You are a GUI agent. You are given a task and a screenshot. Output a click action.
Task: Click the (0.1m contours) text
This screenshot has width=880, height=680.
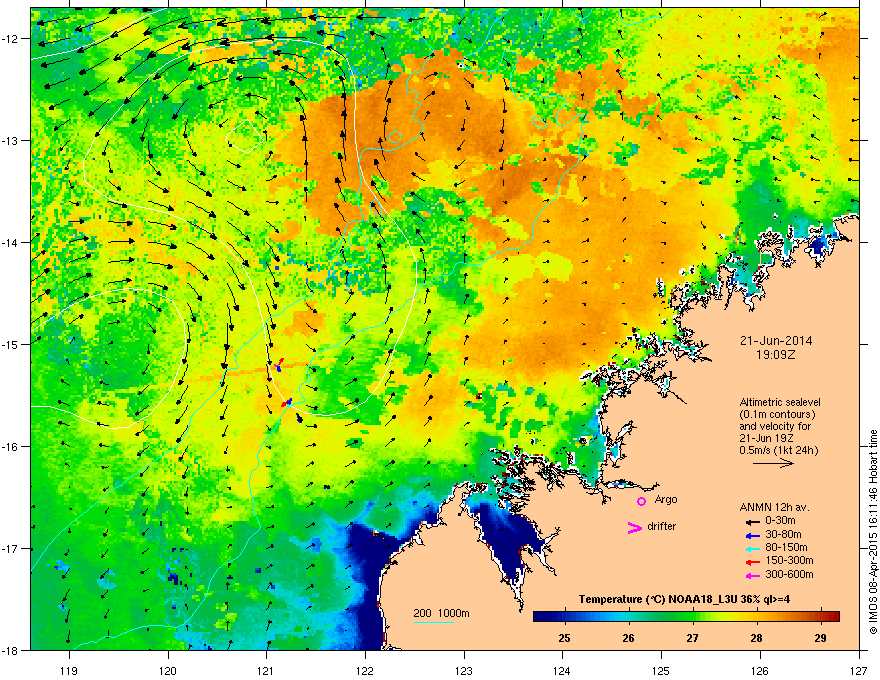click(777, 415)
